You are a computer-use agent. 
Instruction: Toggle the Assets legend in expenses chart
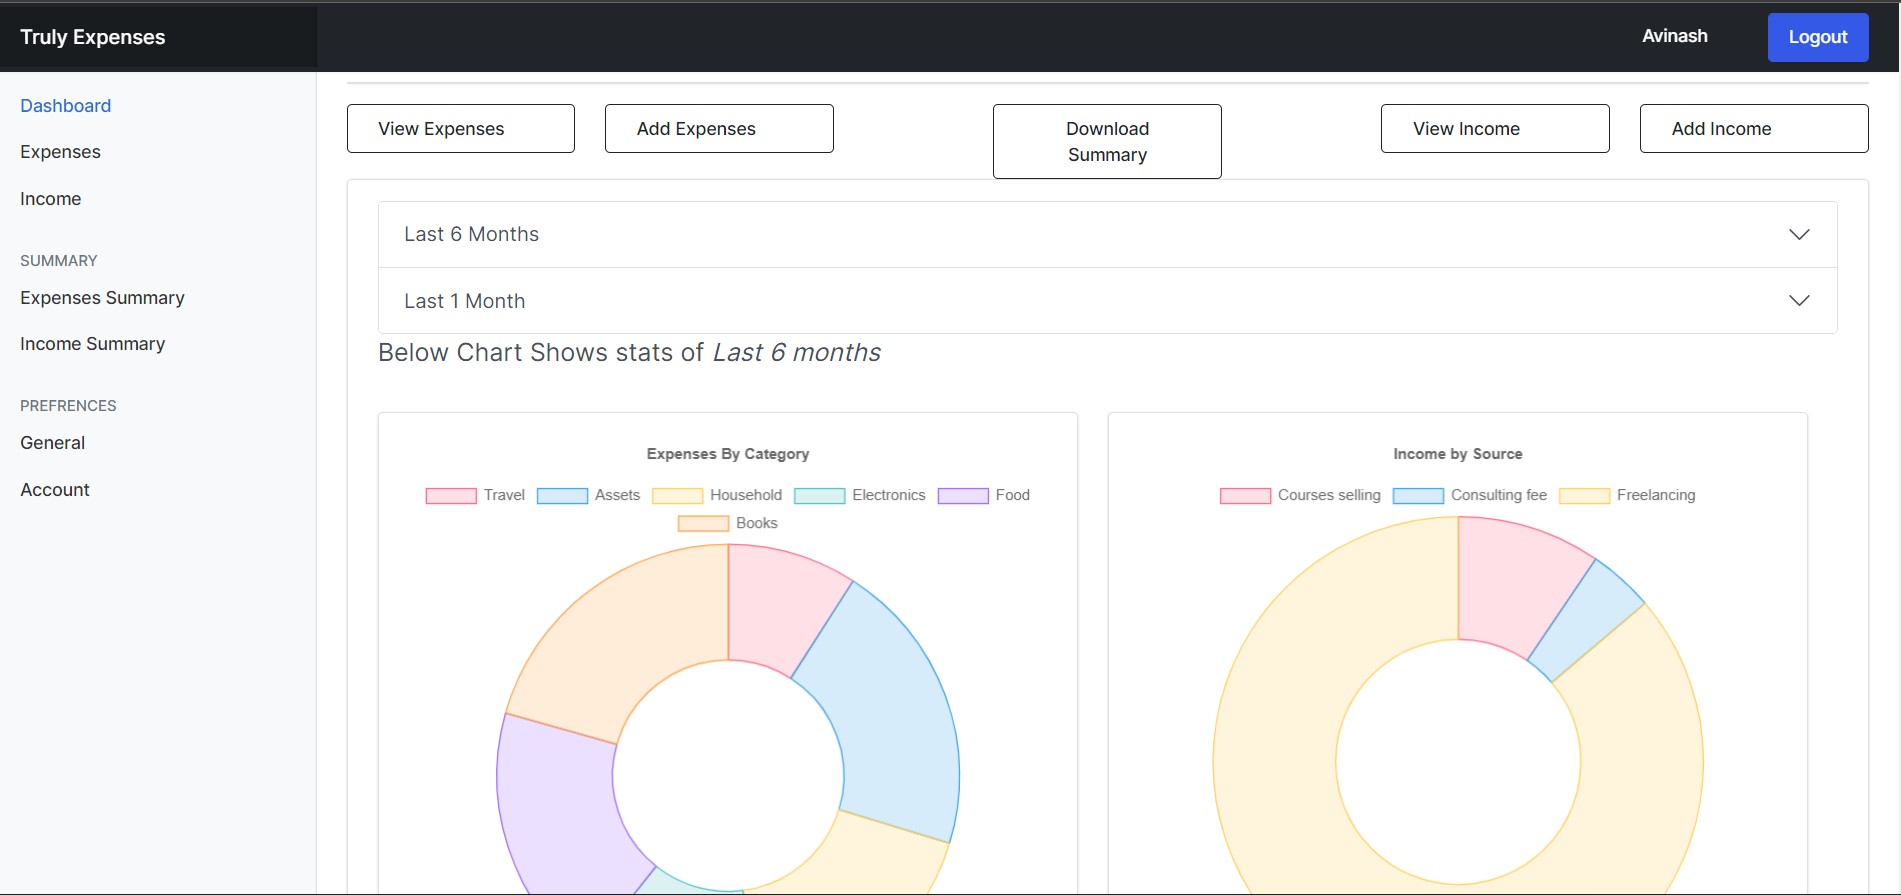562,496
